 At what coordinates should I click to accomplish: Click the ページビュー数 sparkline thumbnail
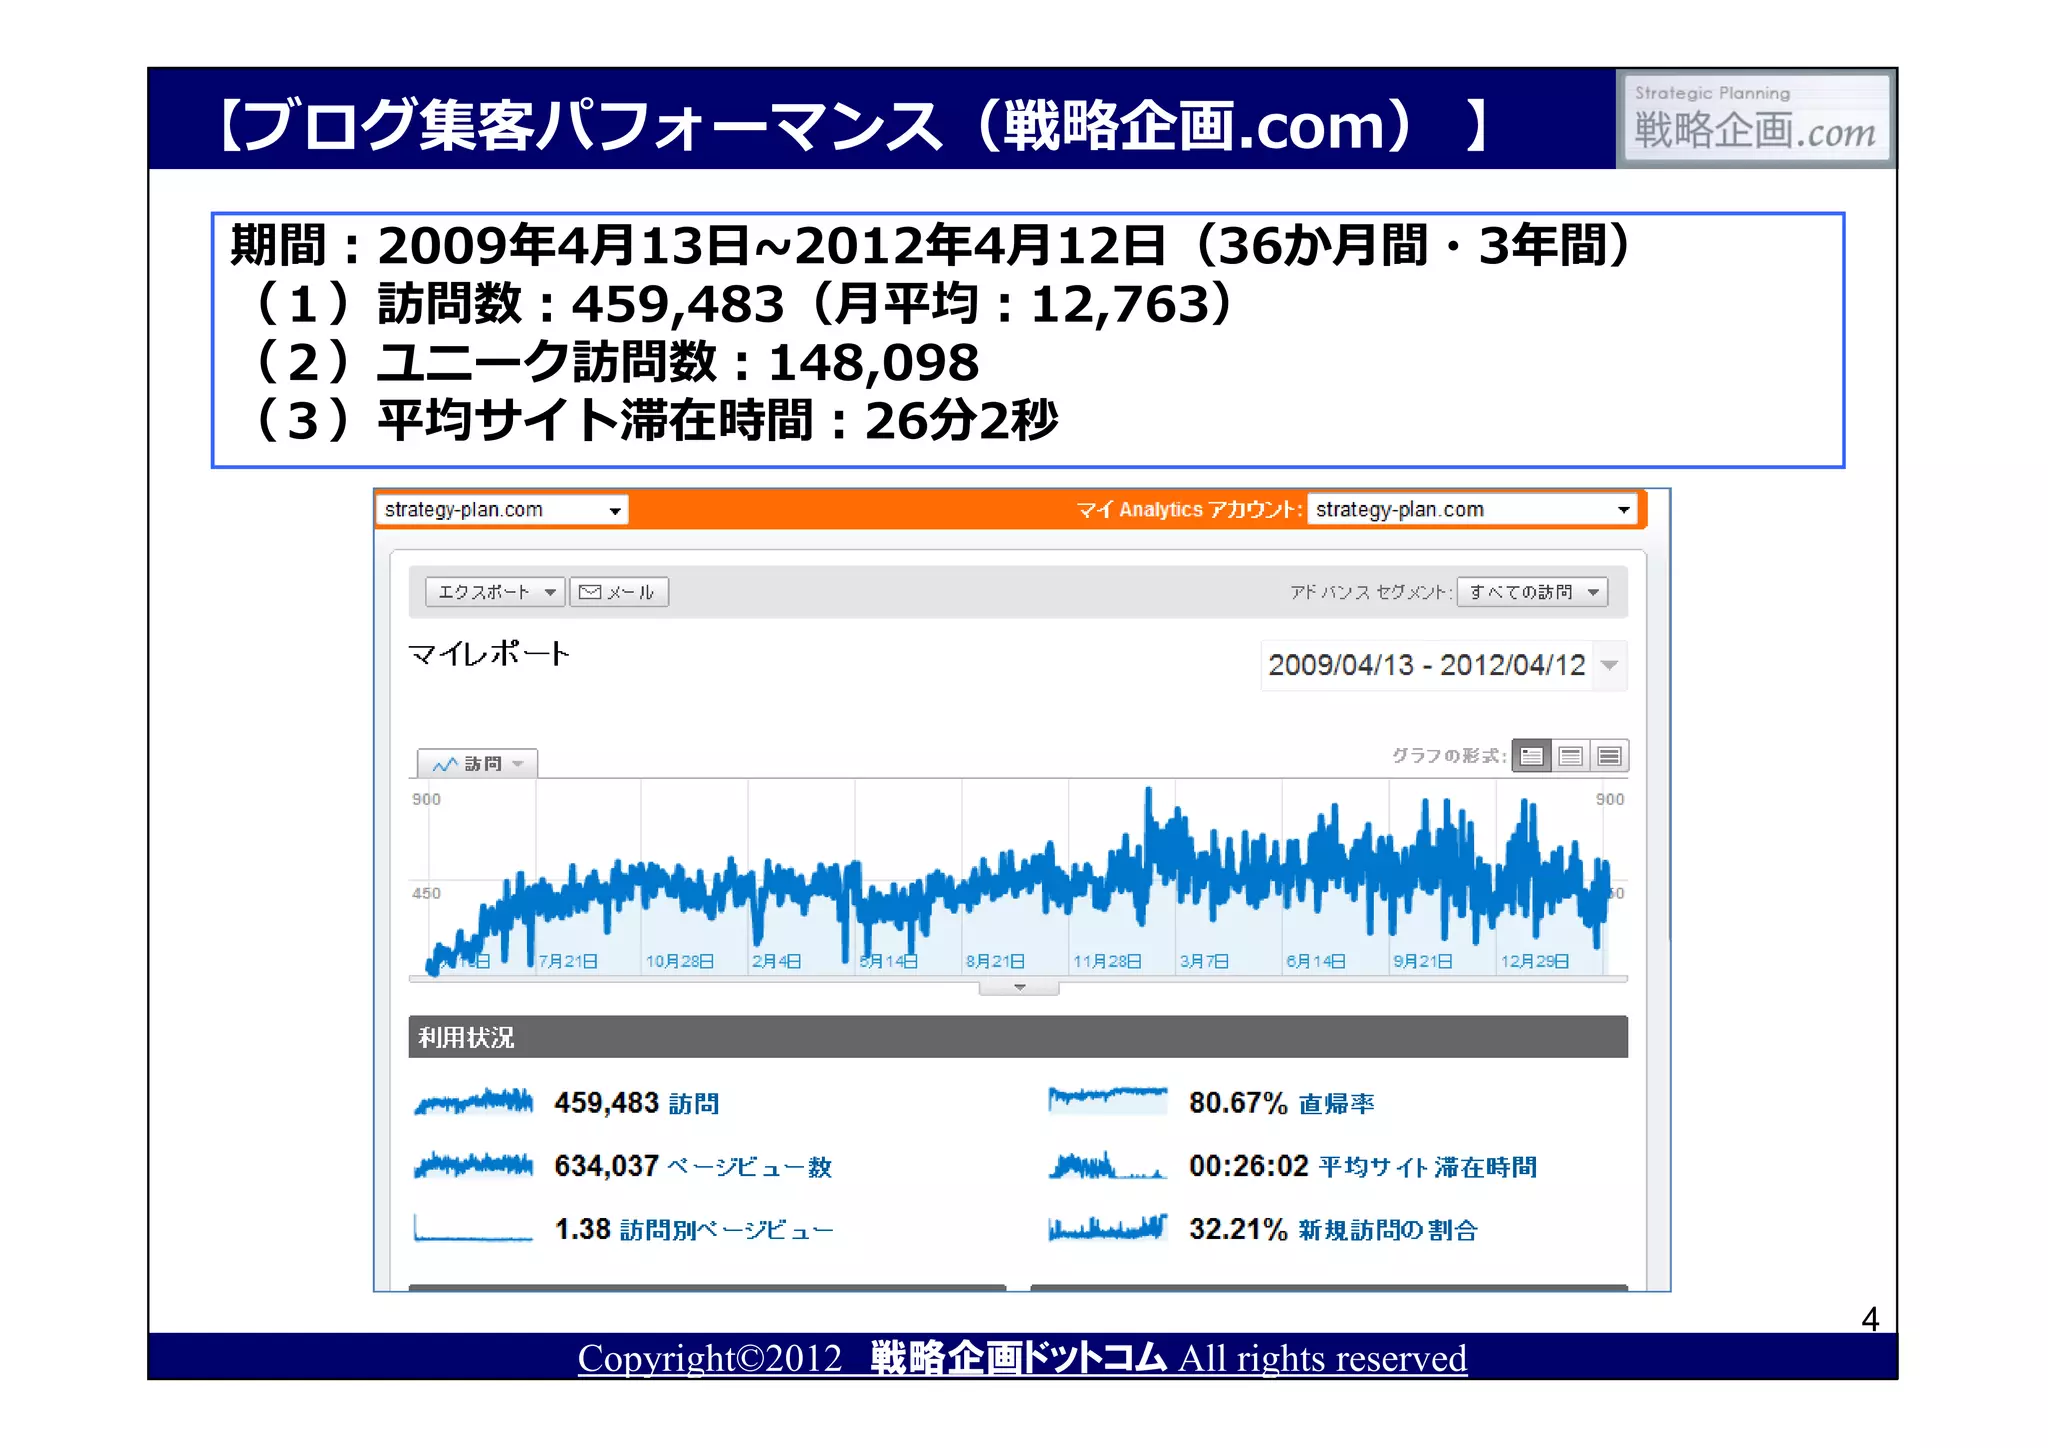point(473,1165)
